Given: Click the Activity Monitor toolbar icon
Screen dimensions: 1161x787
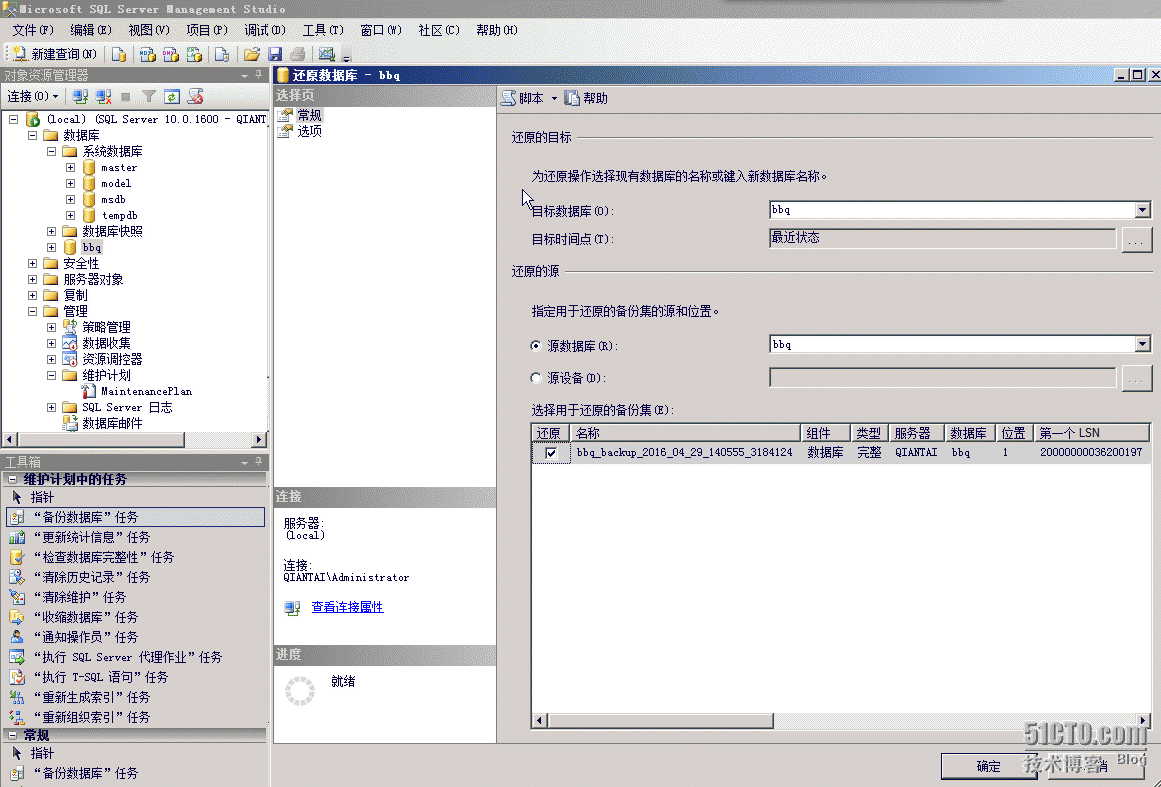Looking at the screenshot, I should point(327,54).
